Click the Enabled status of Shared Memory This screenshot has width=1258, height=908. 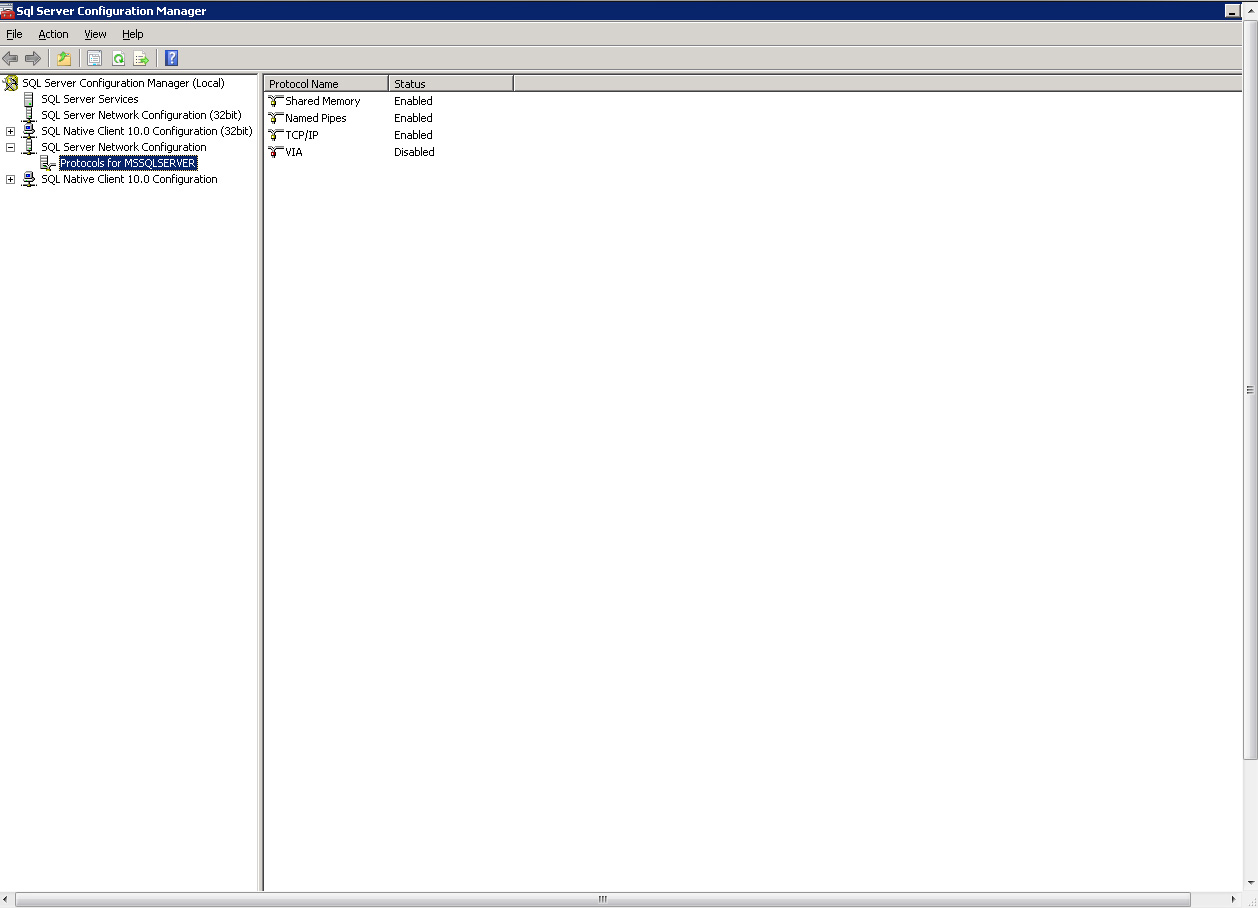tap(413, 101)
